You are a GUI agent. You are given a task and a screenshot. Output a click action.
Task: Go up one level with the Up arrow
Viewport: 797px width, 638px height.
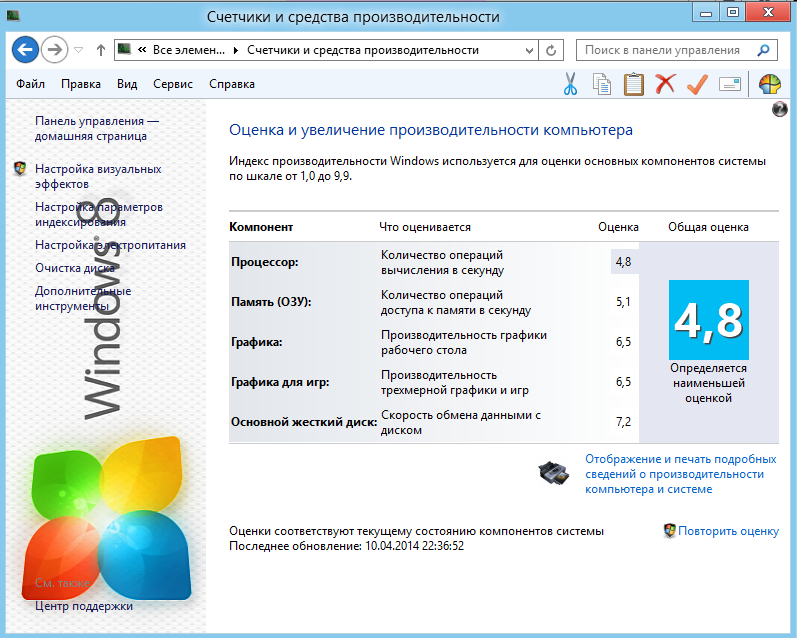tap(101, 50)
